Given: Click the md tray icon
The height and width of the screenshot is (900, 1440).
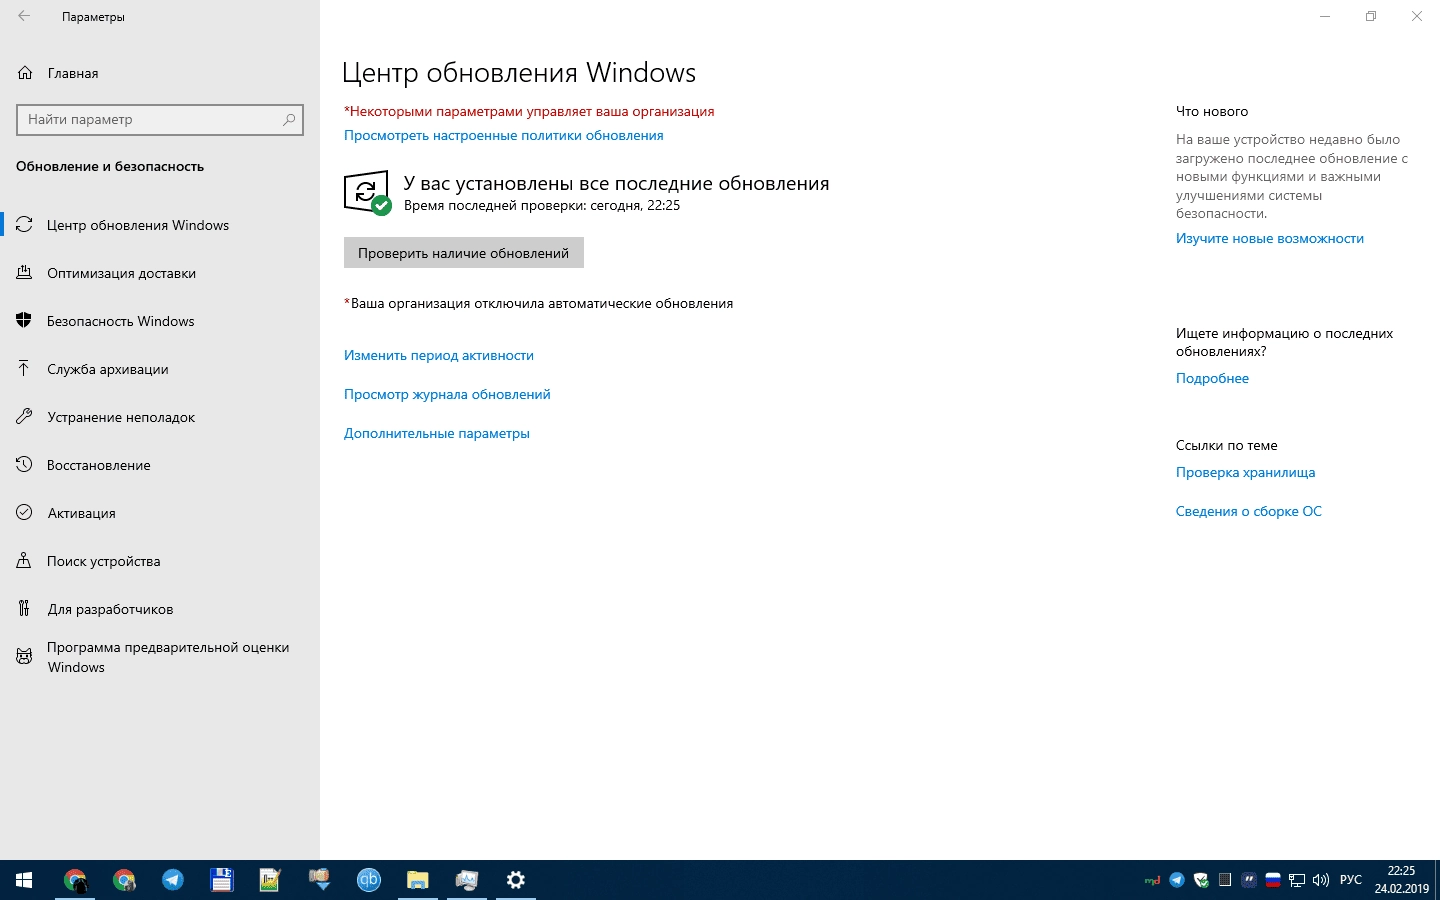Looking at the screenshot, I should (x=1152, y=880).
